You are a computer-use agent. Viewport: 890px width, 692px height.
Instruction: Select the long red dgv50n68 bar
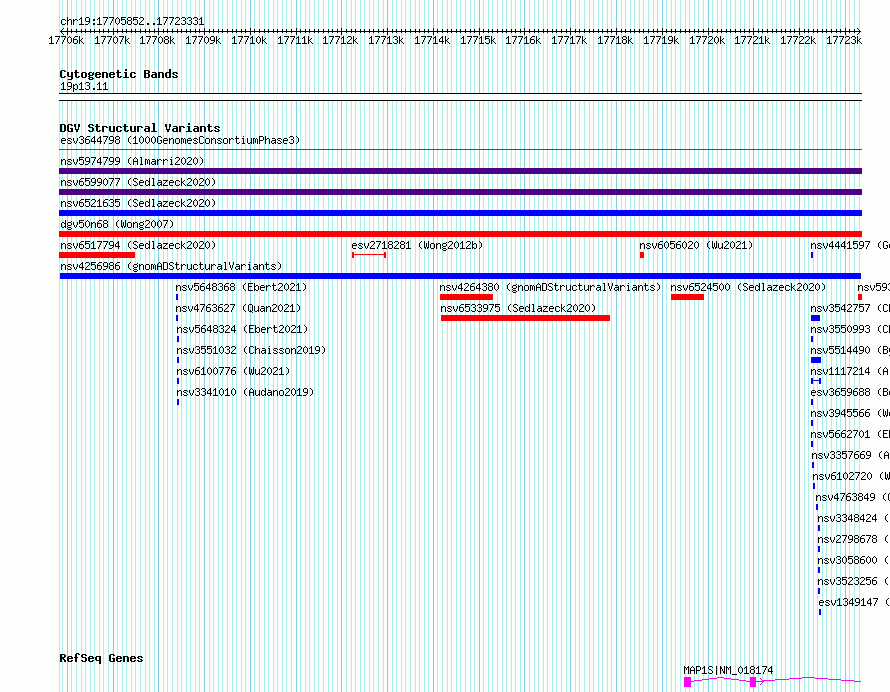click(x=460, y=234)
